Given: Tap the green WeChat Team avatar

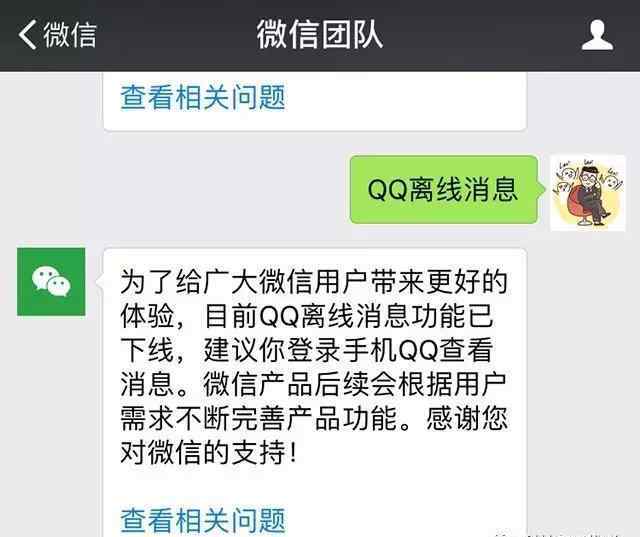Looking at the screenshot, I should click(51, 282).
